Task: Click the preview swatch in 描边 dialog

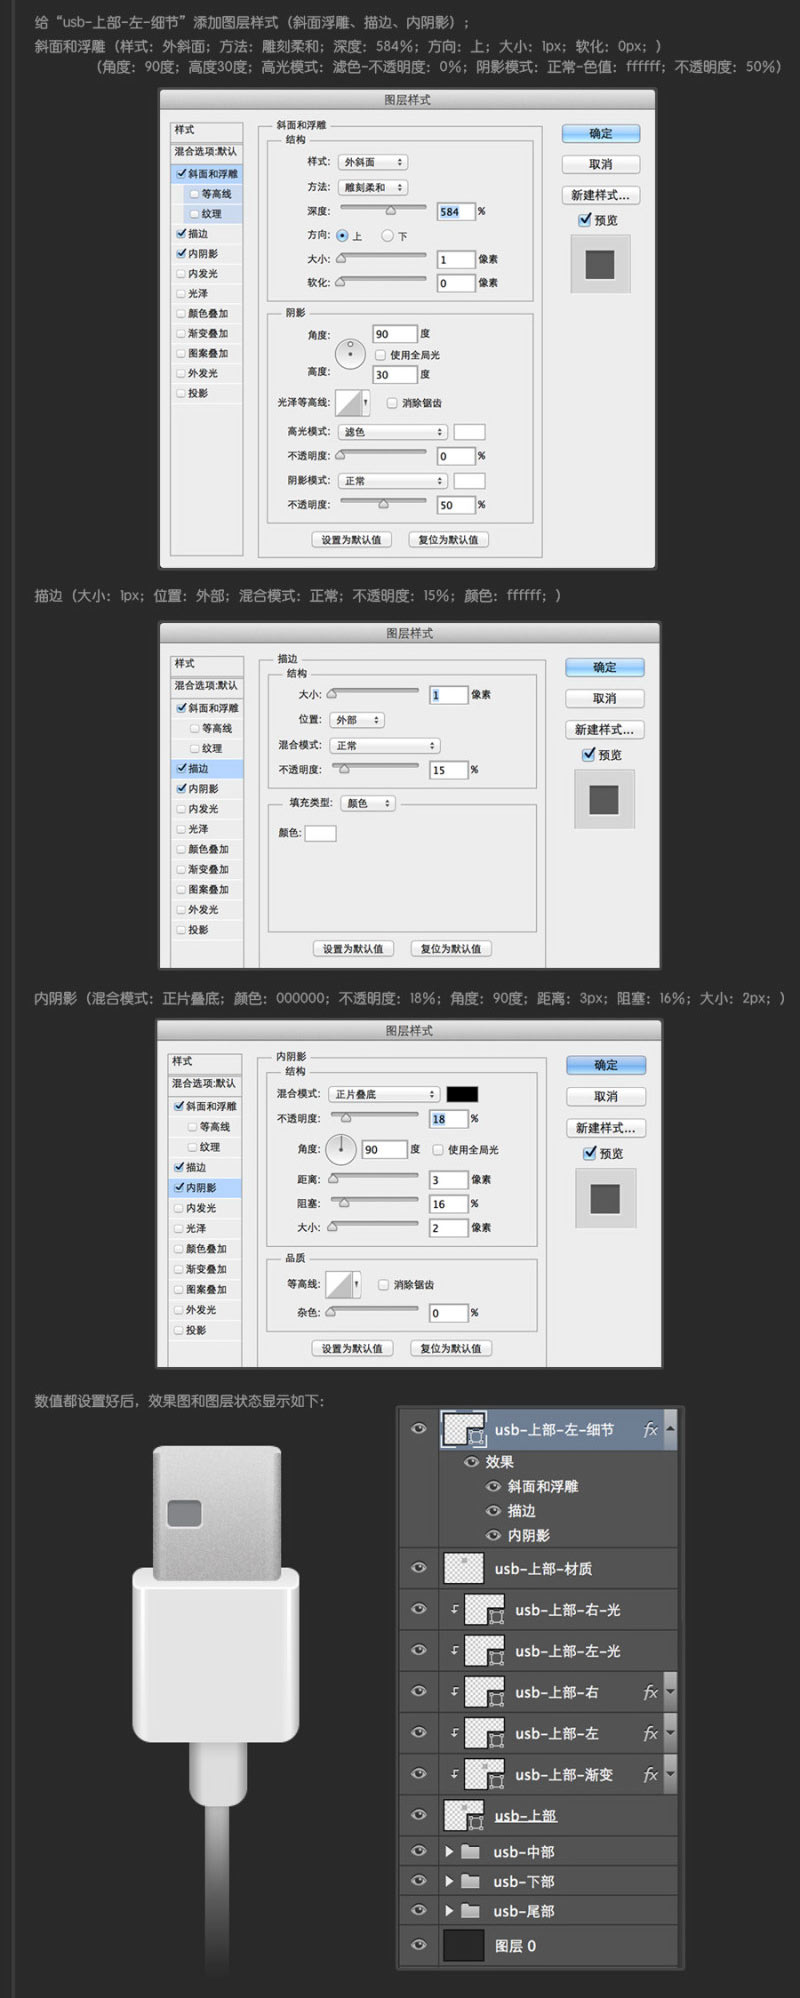Action: pos(604,799)
